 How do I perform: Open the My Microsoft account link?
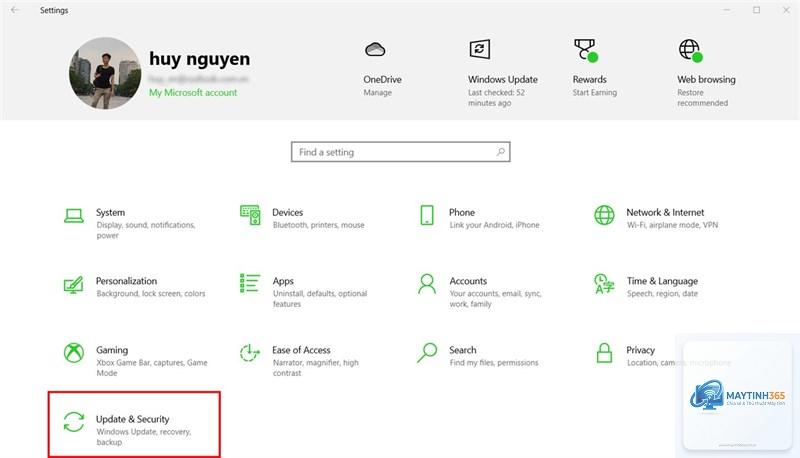pyautogui.click(x=193, y=92)
